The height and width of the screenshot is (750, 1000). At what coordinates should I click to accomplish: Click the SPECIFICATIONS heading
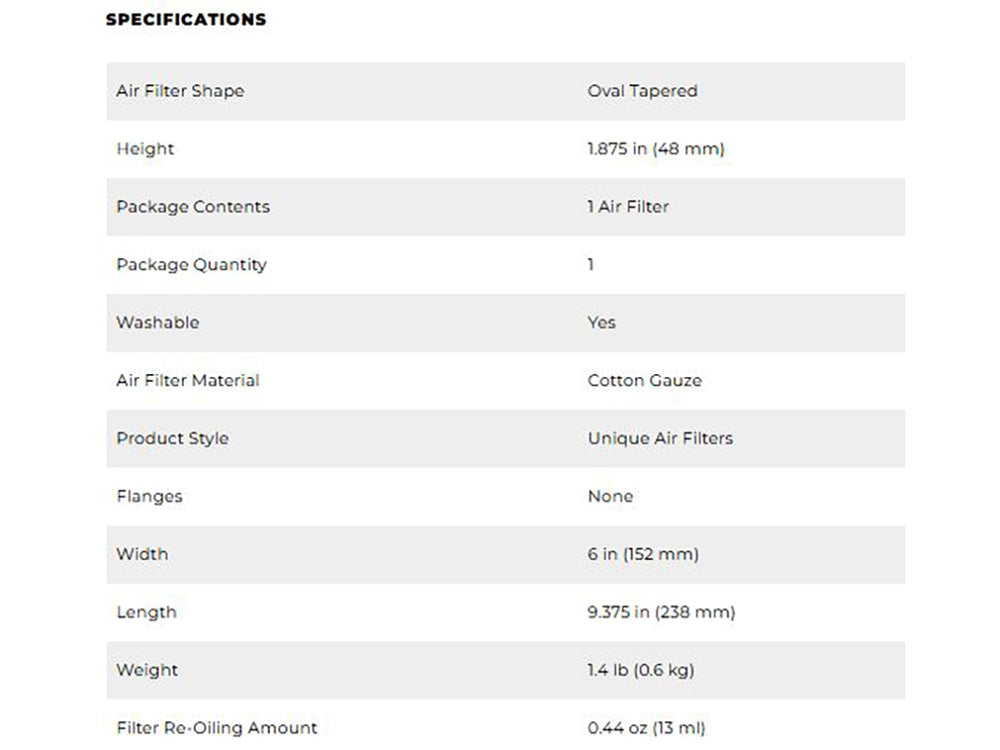pyautogui.click(x=186, y=20)
